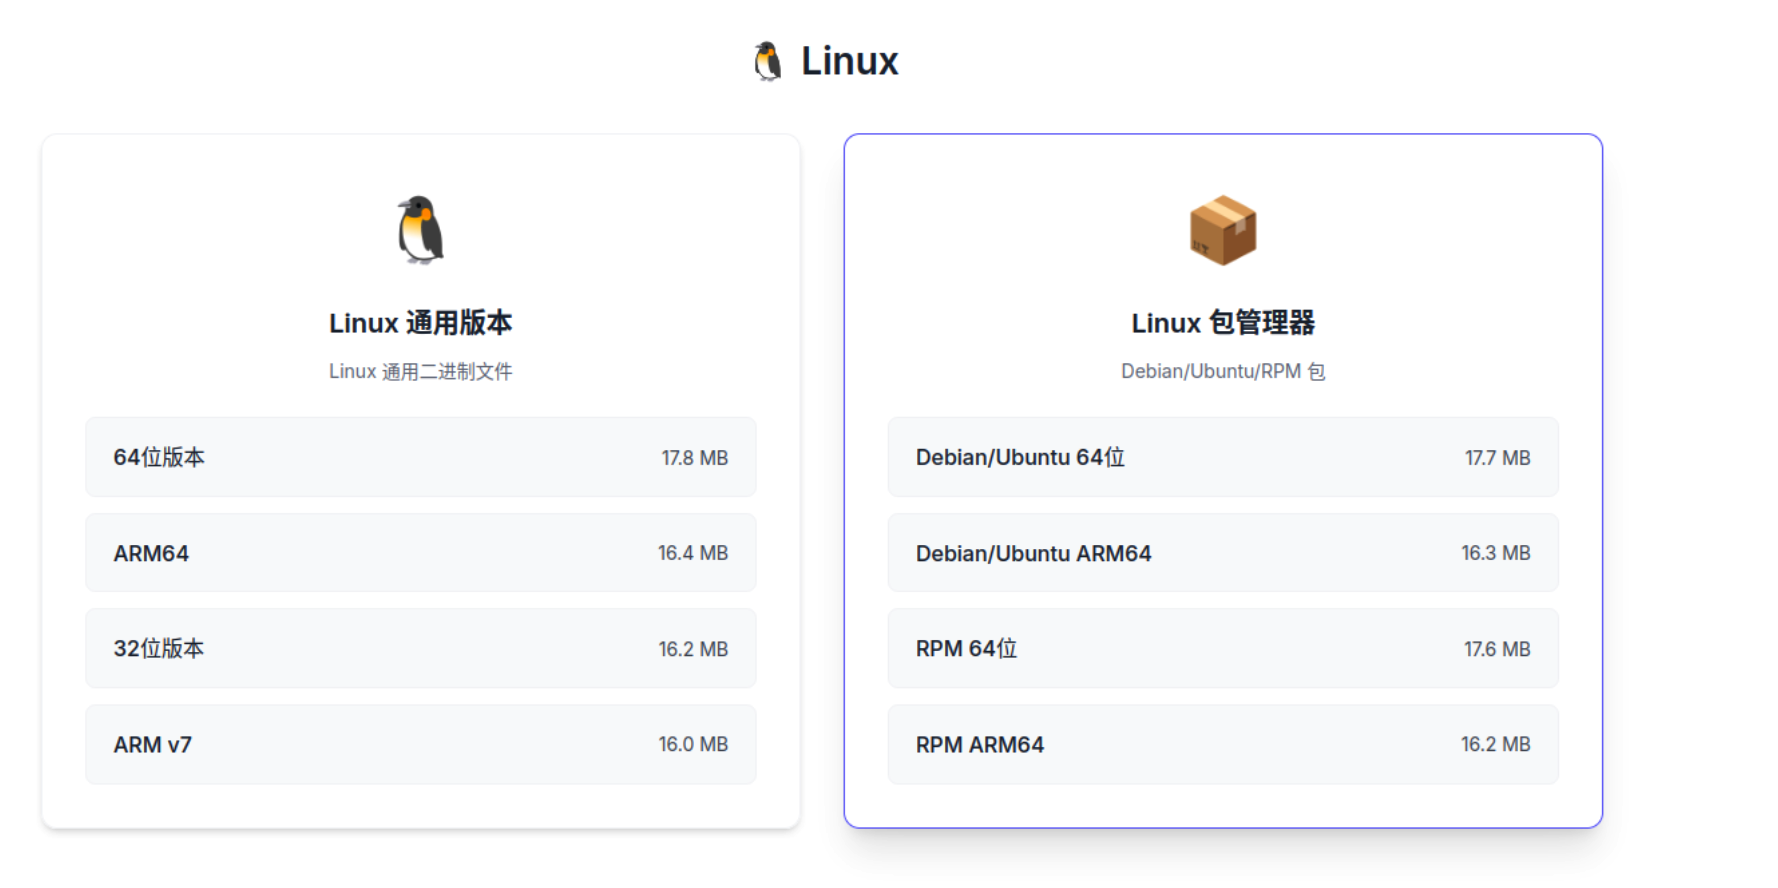Screen dimensions: 1778x888
Task: Download the ARM v7 binary
Action: point(420,745)
